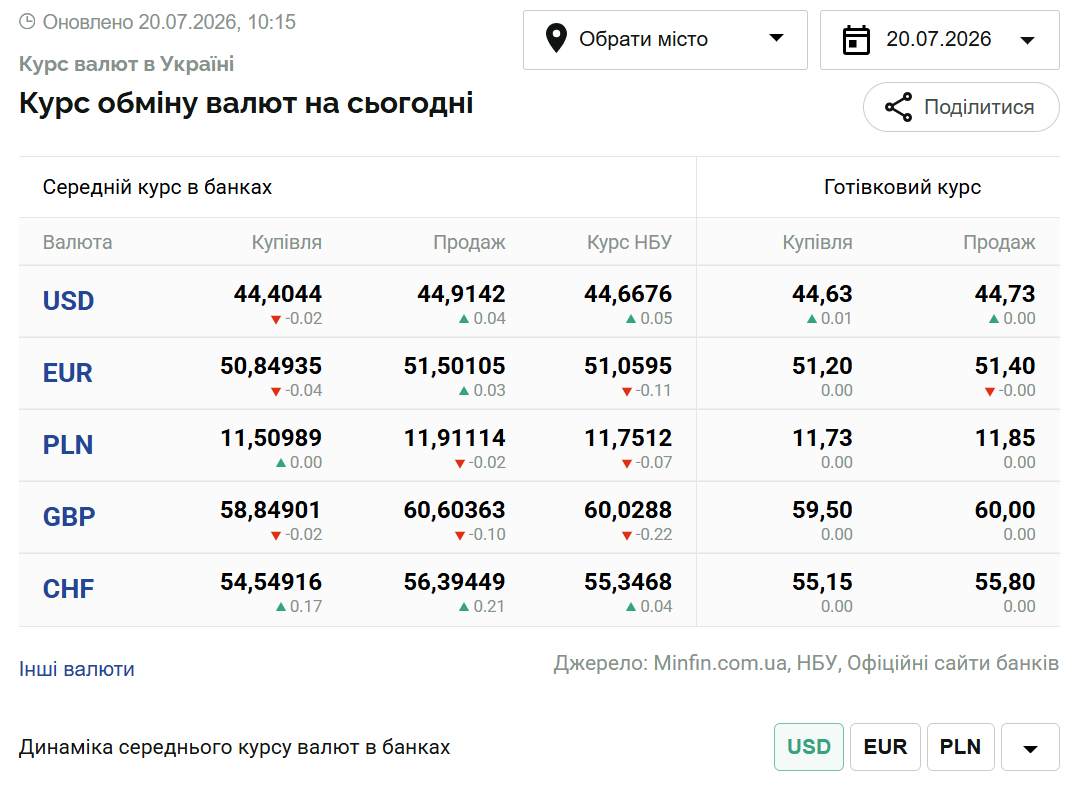Open the PLN currency link
The image size is (1080, 792).
pyautogui.click(x=68, y=445)
